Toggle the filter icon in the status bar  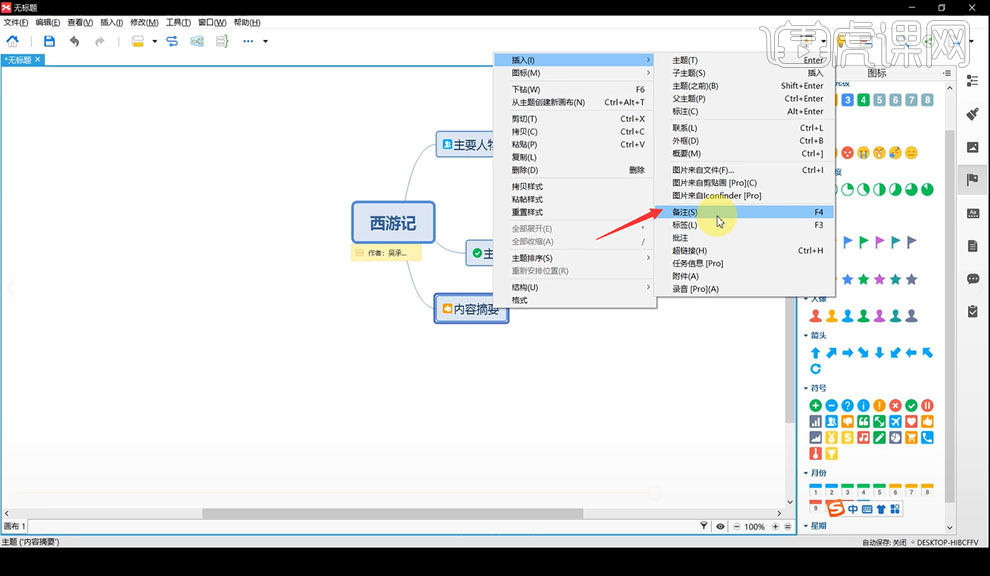pos(704,527)
